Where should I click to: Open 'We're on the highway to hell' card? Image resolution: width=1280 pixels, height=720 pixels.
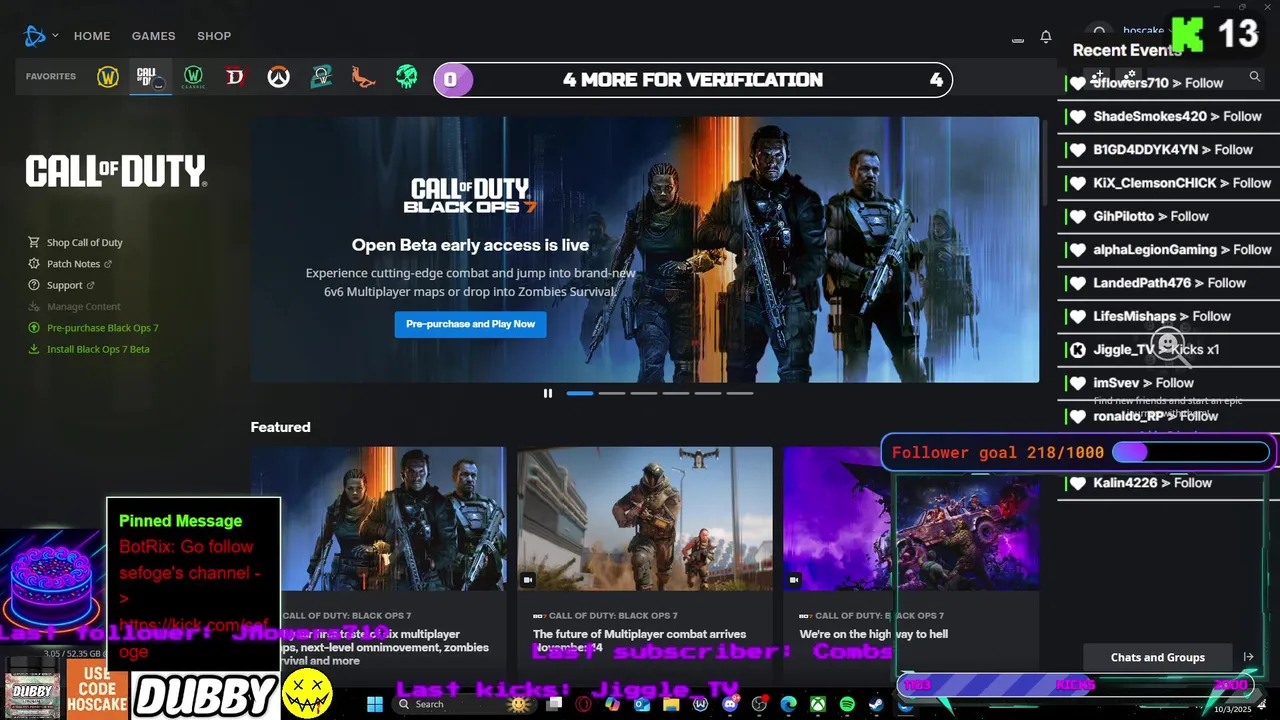[911, 559]
